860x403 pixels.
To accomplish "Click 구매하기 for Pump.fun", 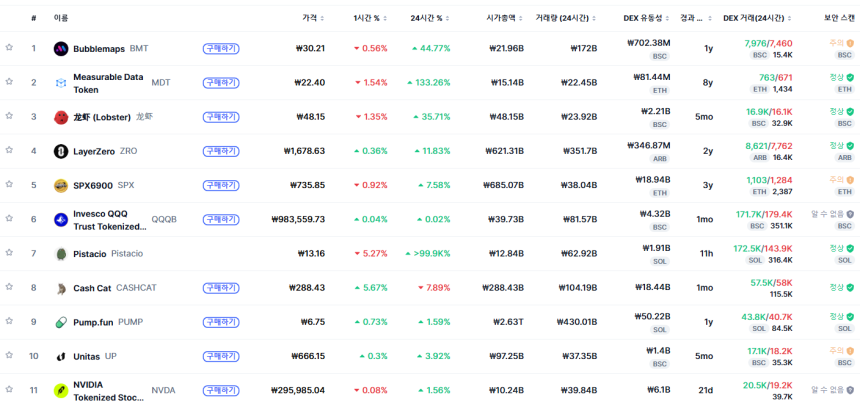I will click(221, 322).
